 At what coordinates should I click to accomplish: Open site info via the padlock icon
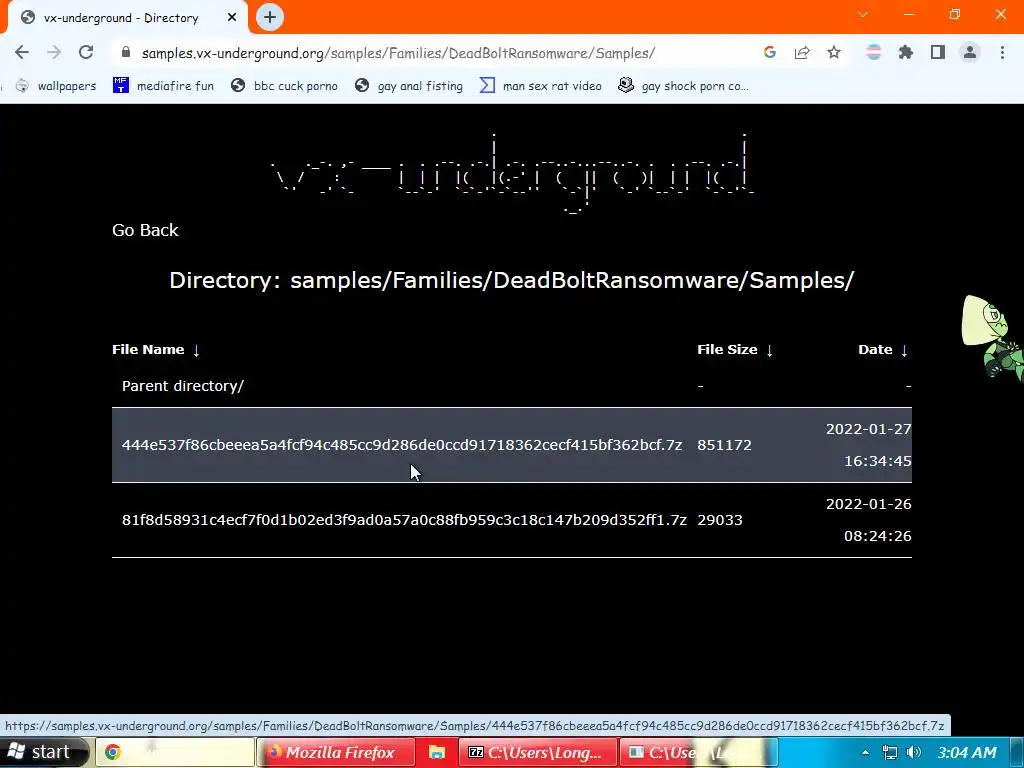(x=126, y=53)
